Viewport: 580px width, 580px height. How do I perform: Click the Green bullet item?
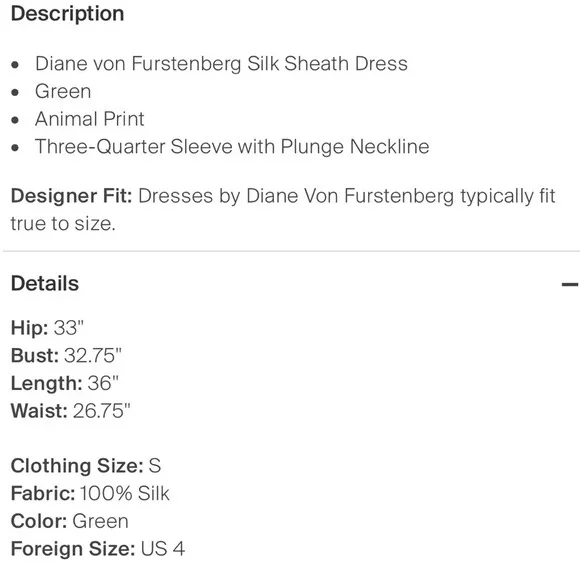point(63,91)
